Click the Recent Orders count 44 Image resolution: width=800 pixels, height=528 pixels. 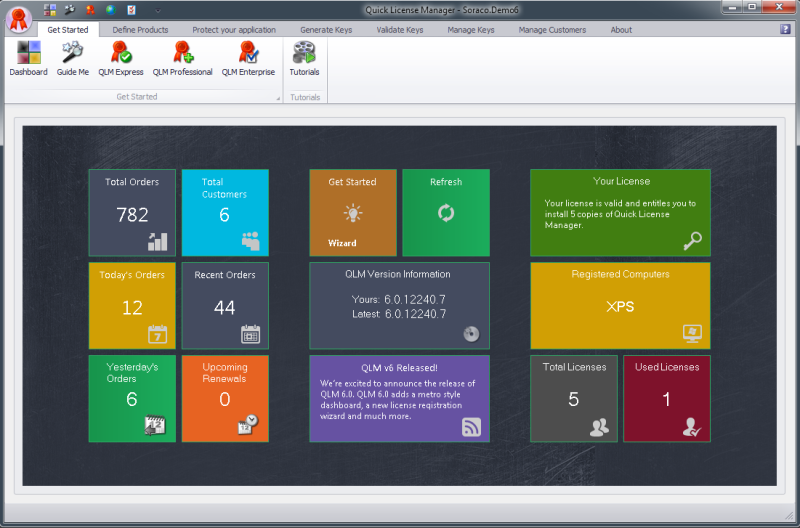pyautogui.click(x=224, y=307)
